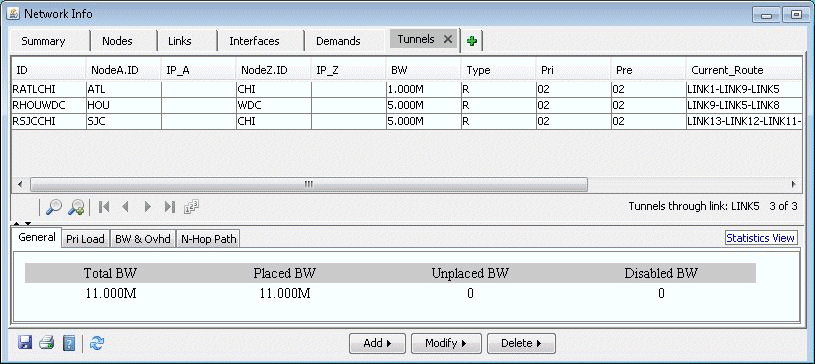Click the 1.000M bandwidth cell
This screenshot has width=815, height=364.
[423, 89]
